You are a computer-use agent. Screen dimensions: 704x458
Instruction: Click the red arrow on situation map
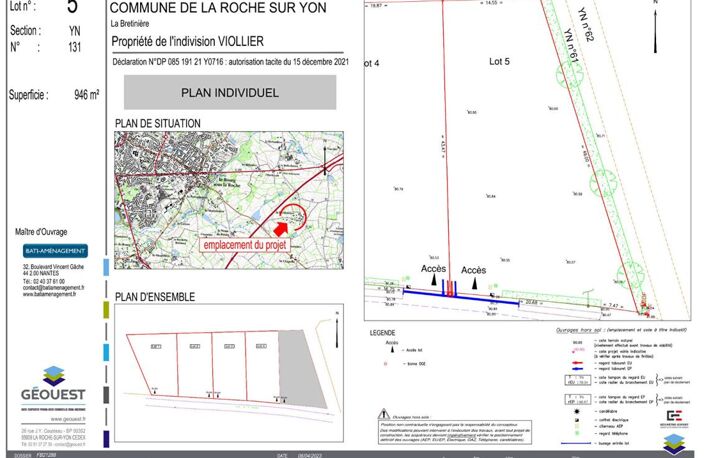pyautogui.click(x=281, y=229)
